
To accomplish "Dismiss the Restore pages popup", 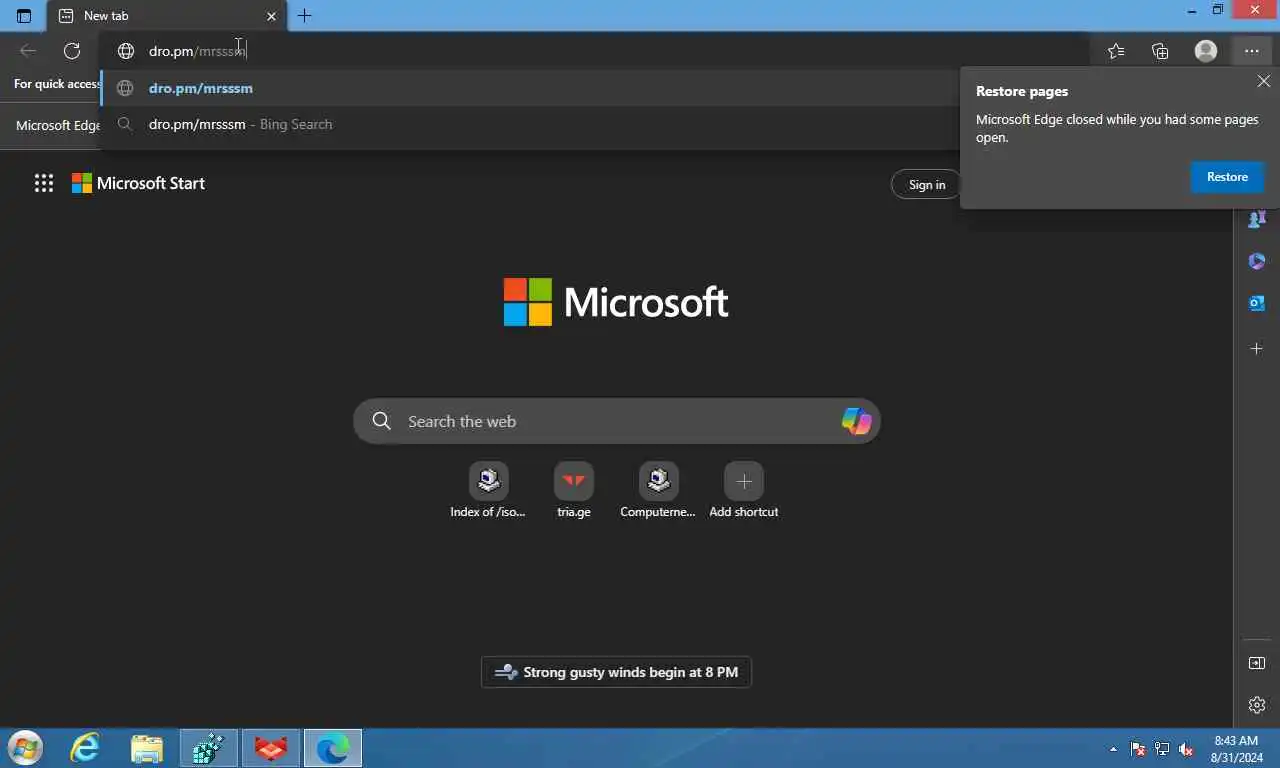I will point(1264,81).
